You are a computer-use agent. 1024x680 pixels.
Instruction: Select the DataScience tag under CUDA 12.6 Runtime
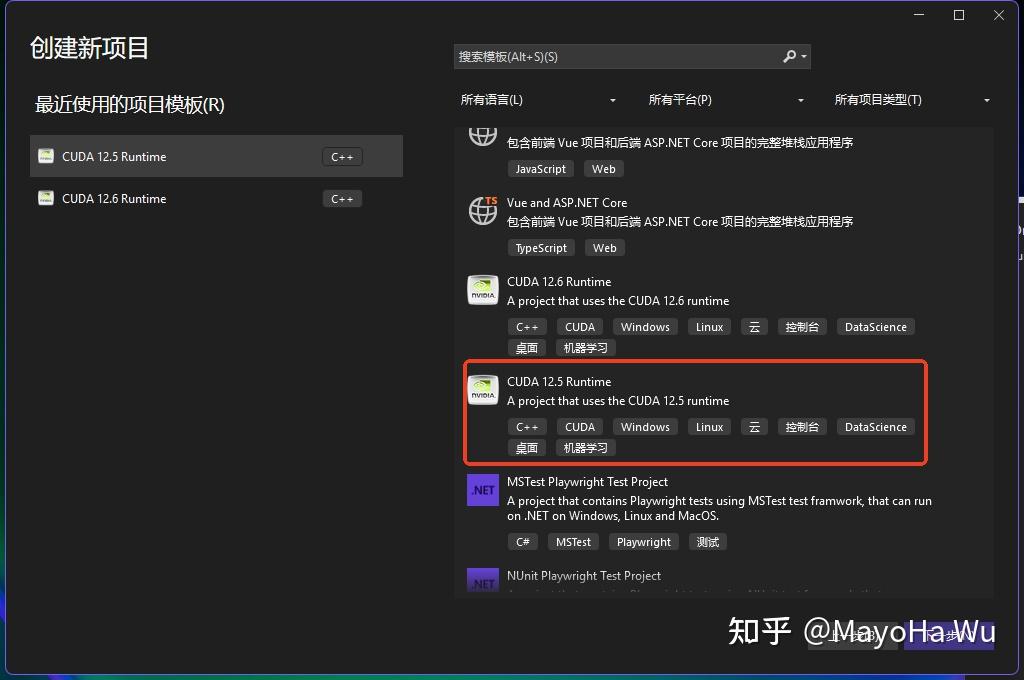[875, 326]
